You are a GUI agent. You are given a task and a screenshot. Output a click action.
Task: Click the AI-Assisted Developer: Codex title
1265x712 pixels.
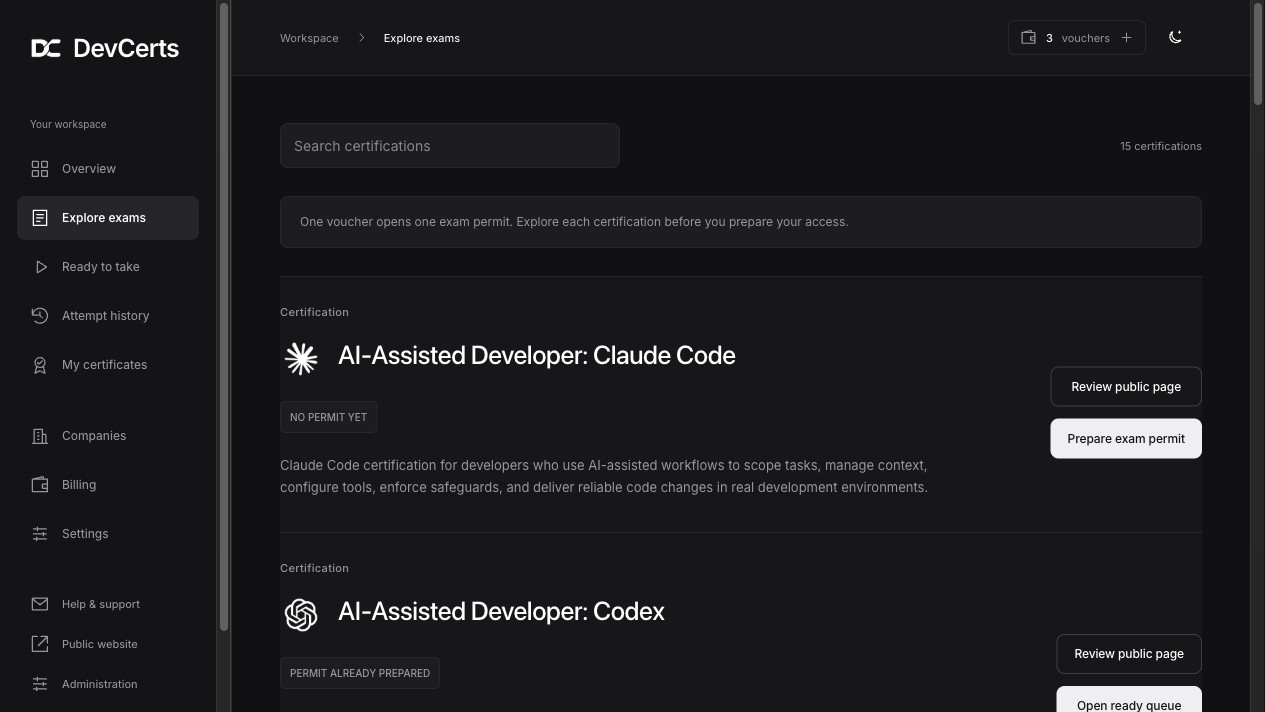point(501,612)
